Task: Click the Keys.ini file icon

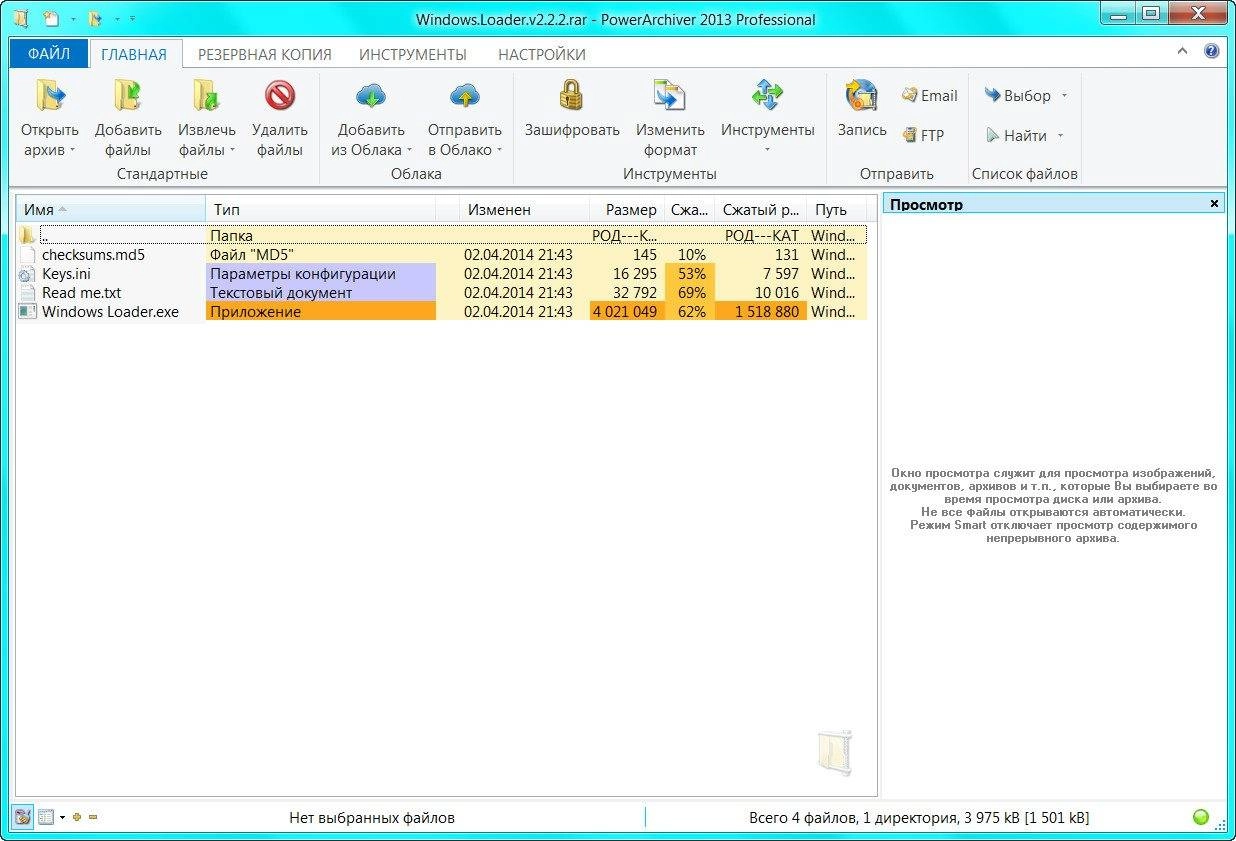Action: pyautogui.click(x=27, y=274)
